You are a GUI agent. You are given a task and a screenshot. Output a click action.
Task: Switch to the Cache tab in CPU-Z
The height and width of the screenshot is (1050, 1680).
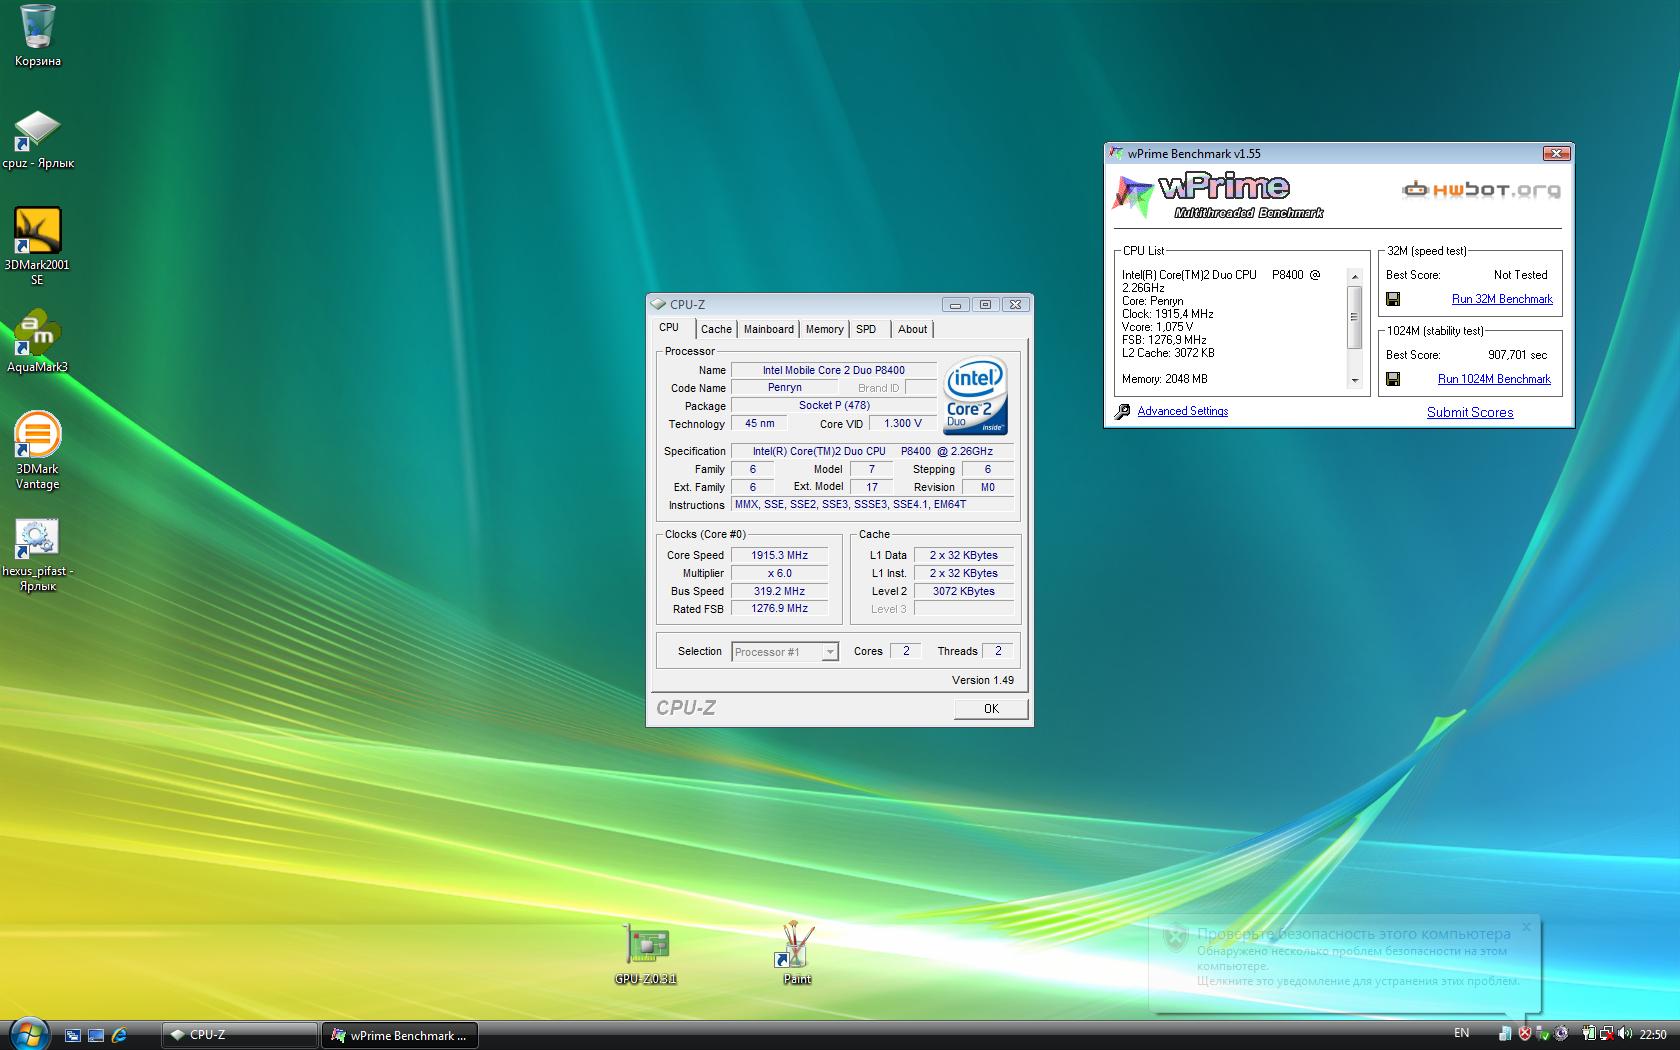coord(716,329)
